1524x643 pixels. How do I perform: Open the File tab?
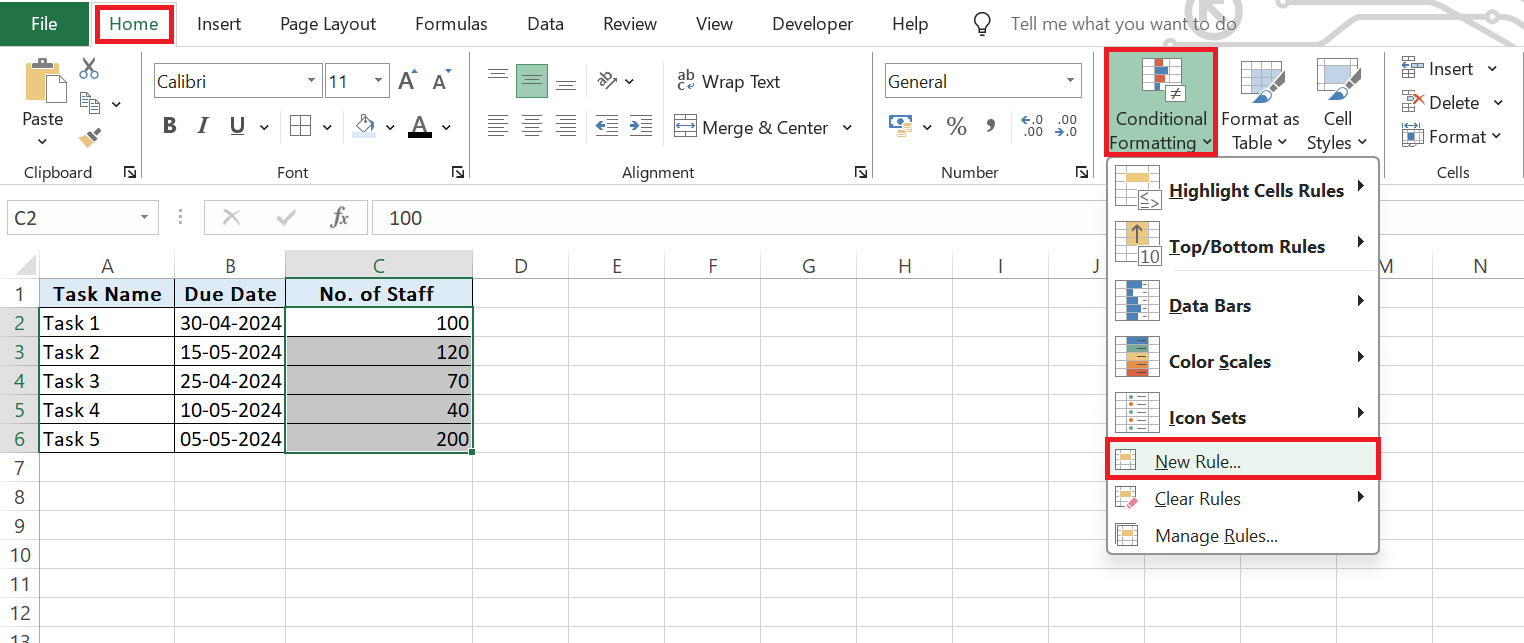coord(44,24)
